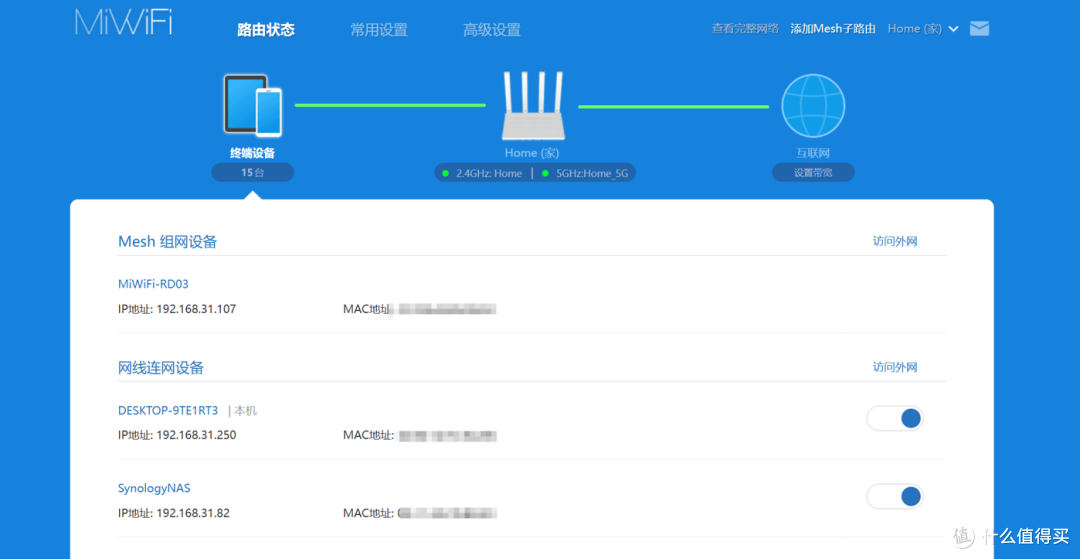Viewport: 1080px width, 559px height.
Task: Click the router icon with four antennas
Action: click(532, 106)
